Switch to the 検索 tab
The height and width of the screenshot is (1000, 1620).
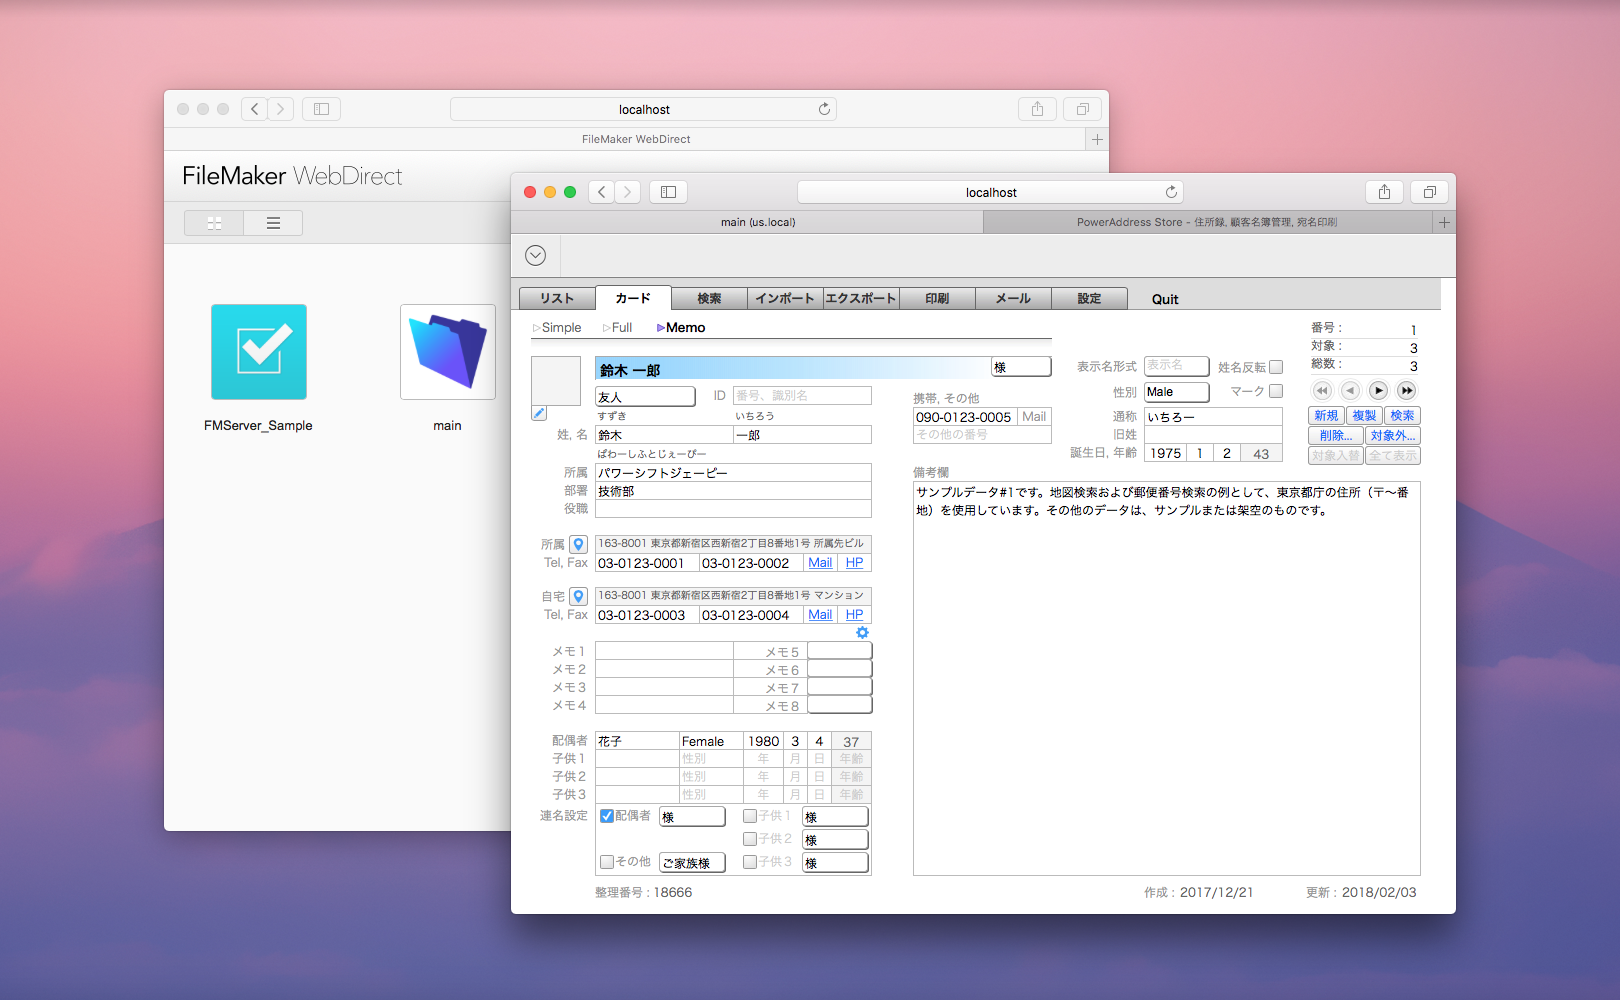(x=709, y=298)
